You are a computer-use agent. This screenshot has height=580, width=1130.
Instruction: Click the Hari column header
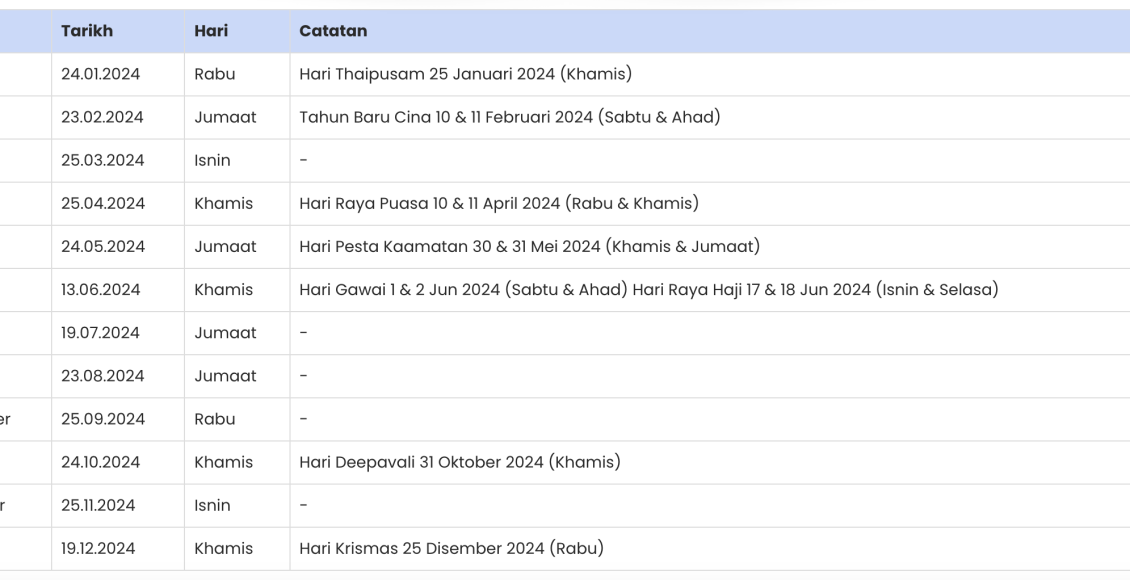pos(211,31)
